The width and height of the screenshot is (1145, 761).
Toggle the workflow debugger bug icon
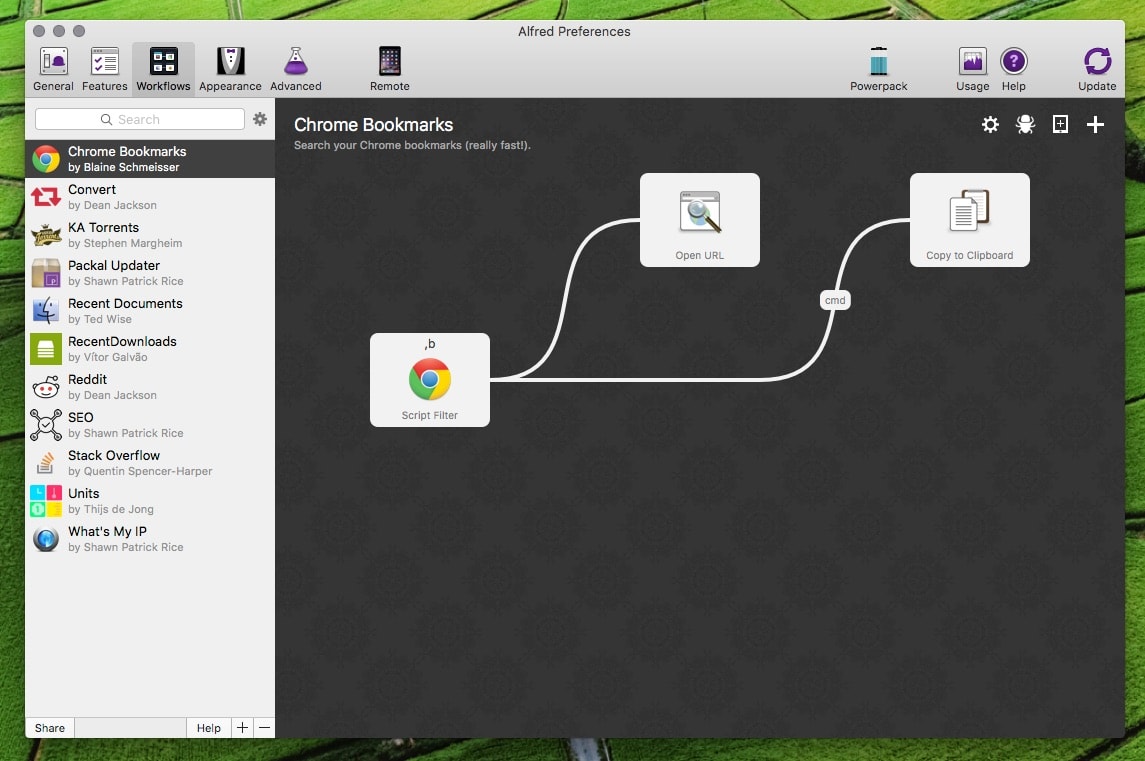1025,124
